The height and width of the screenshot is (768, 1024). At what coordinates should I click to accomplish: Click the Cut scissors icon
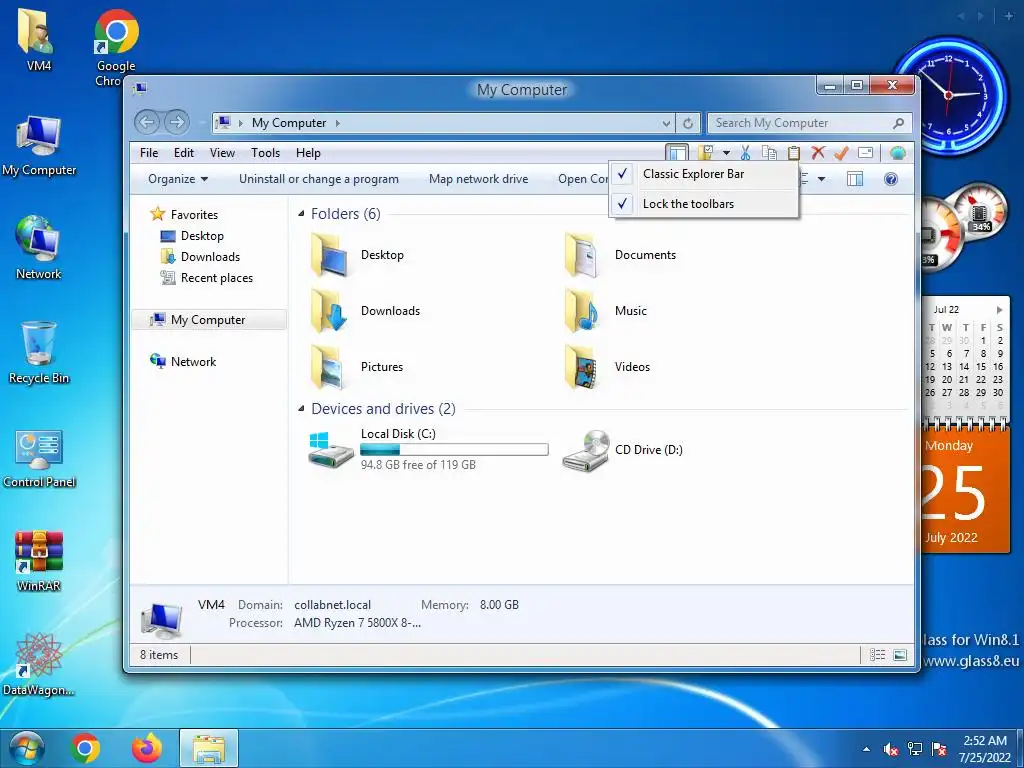[x=745, y=153]
